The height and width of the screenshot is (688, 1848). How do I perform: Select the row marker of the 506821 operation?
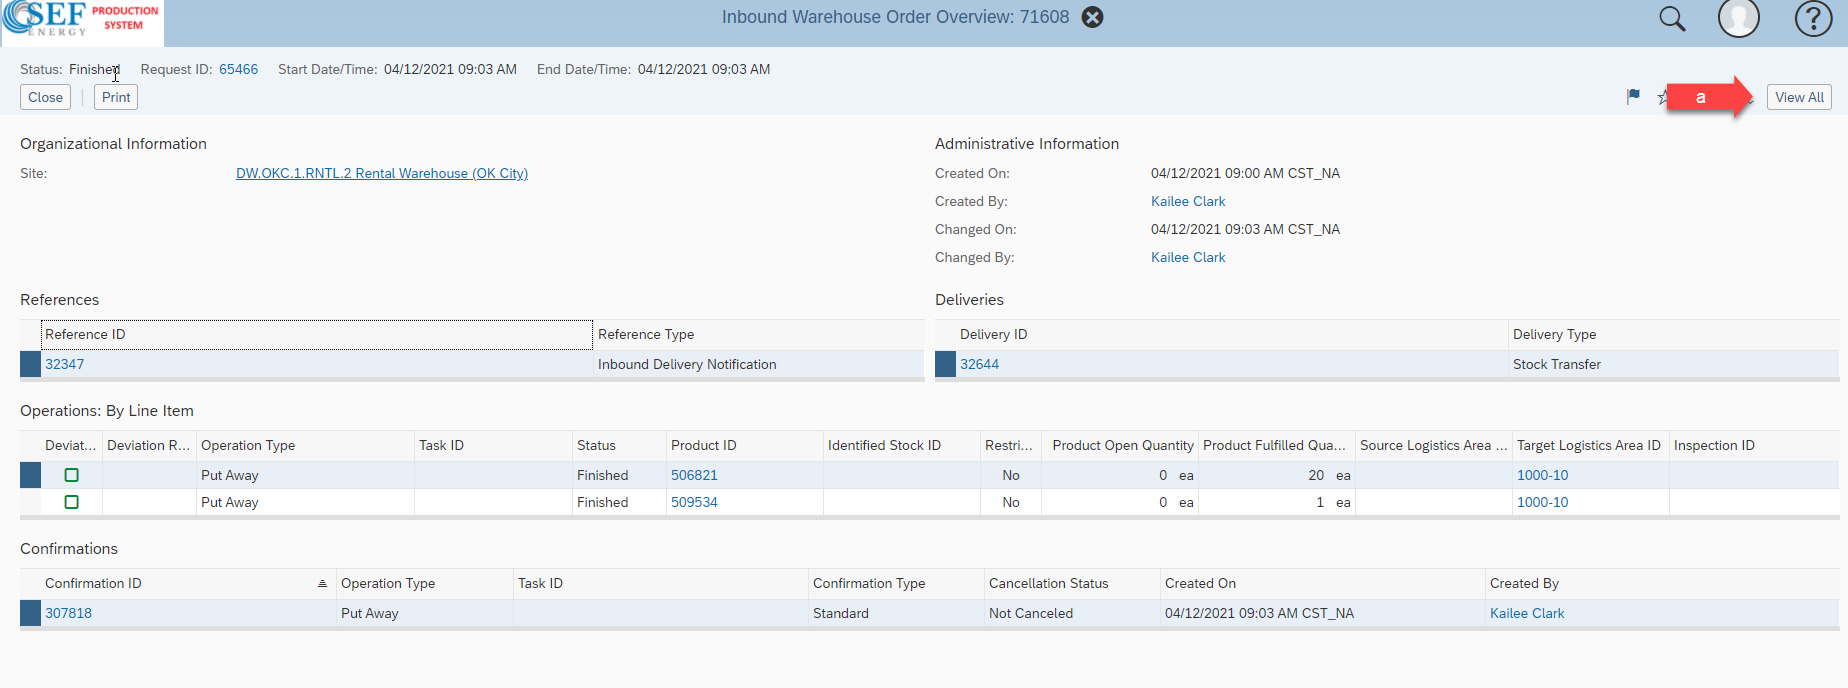30,475
